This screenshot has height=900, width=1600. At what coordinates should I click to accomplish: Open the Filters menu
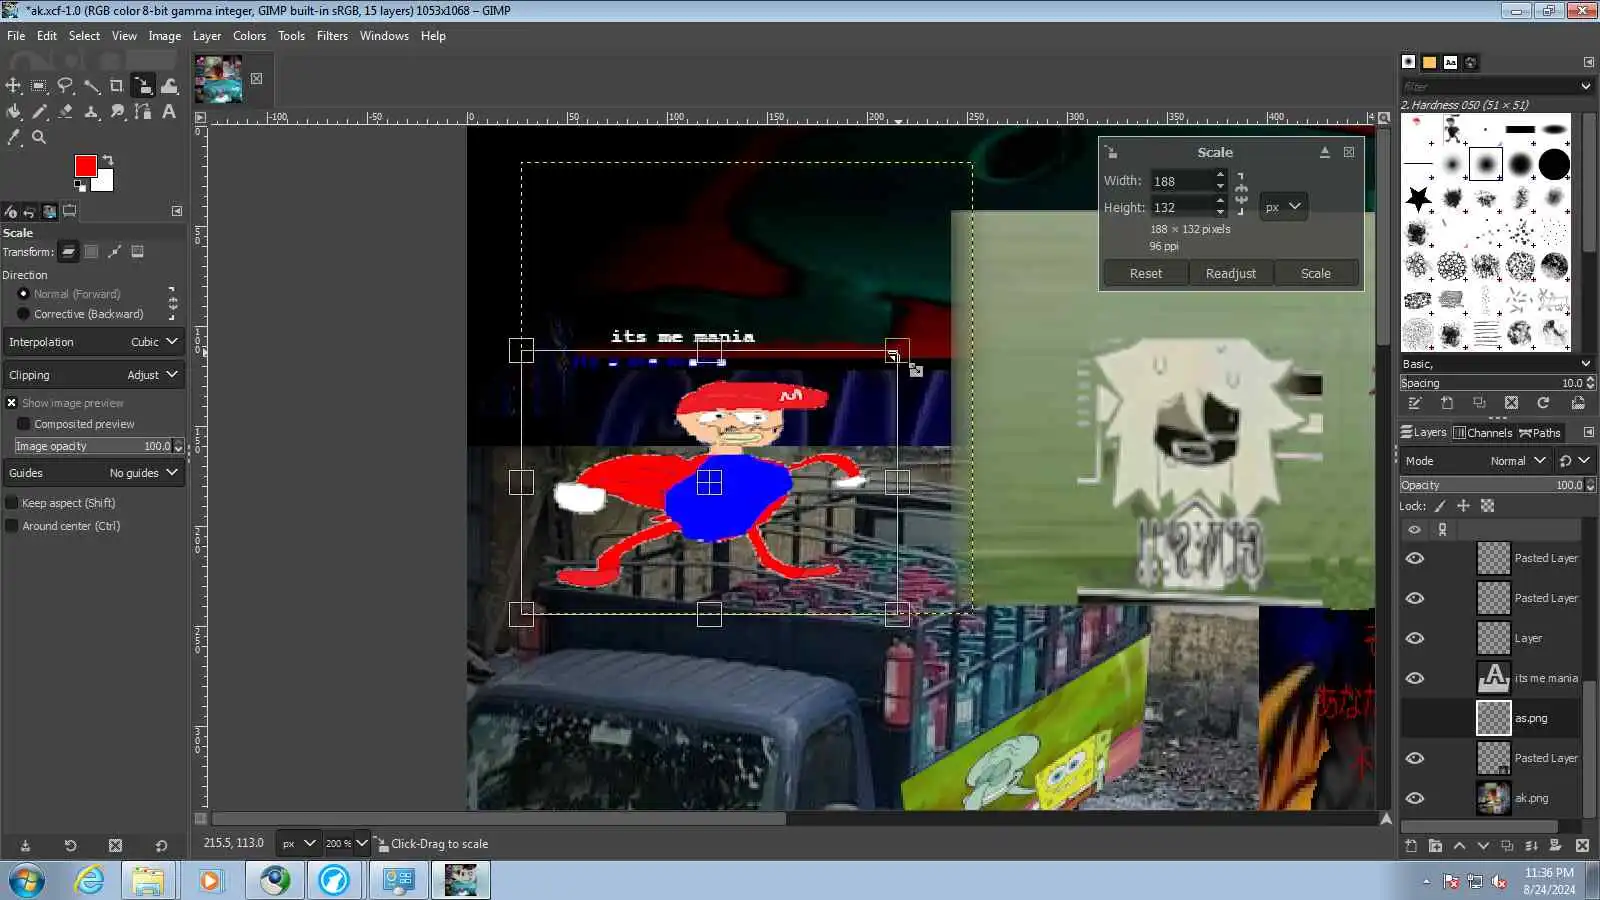coord(332,36)
